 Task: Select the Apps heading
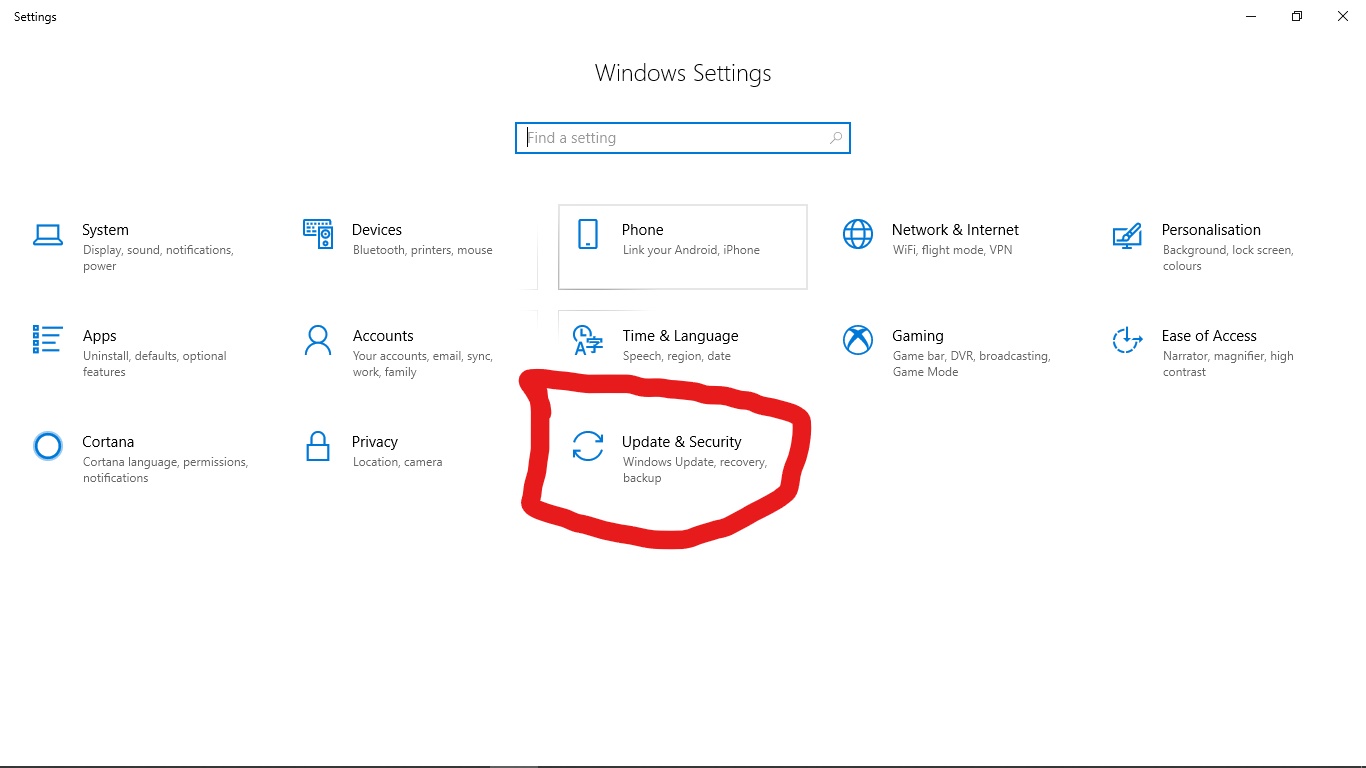pos(100,336)
